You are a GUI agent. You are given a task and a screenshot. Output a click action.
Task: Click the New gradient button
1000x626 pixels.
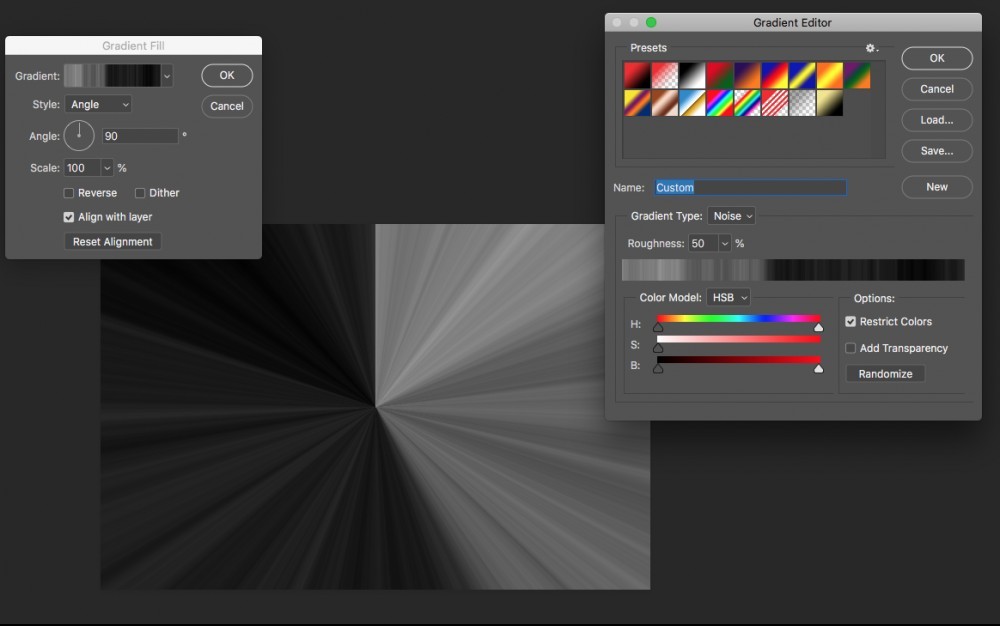(x=937, y=187)
